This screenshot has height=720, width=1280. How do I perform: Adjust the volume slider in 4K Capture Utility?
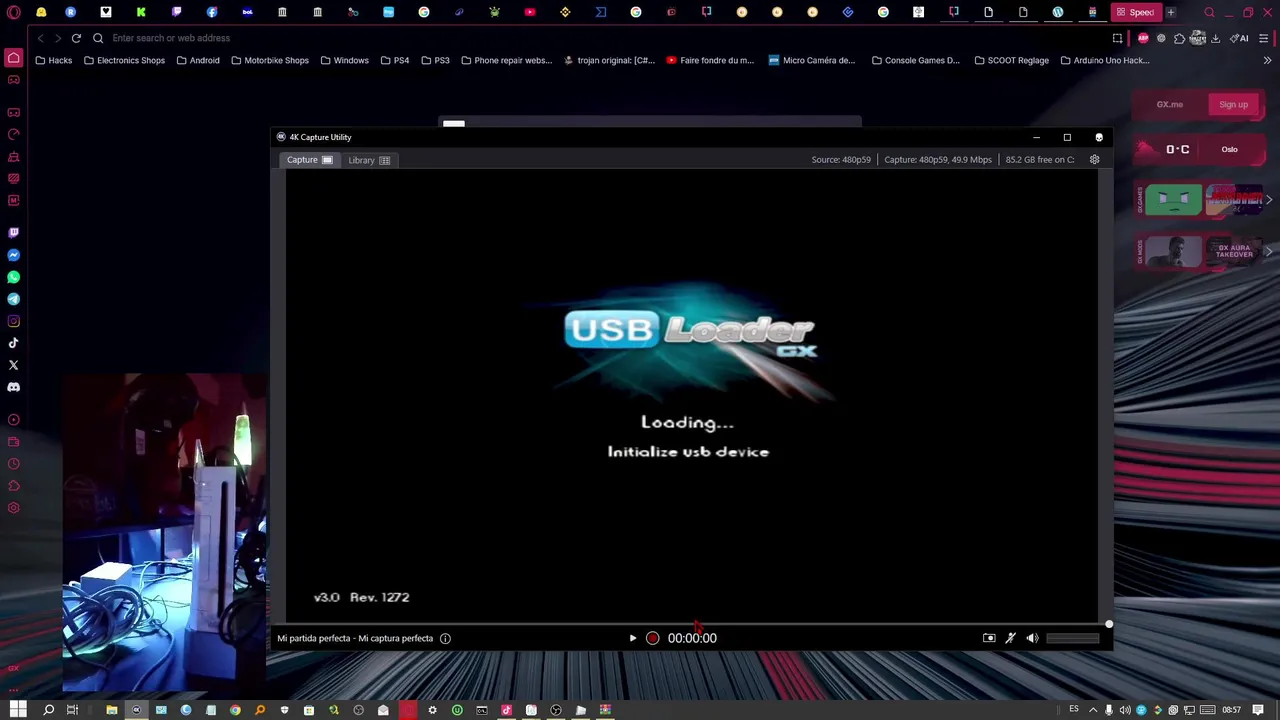coord(1072,638)
